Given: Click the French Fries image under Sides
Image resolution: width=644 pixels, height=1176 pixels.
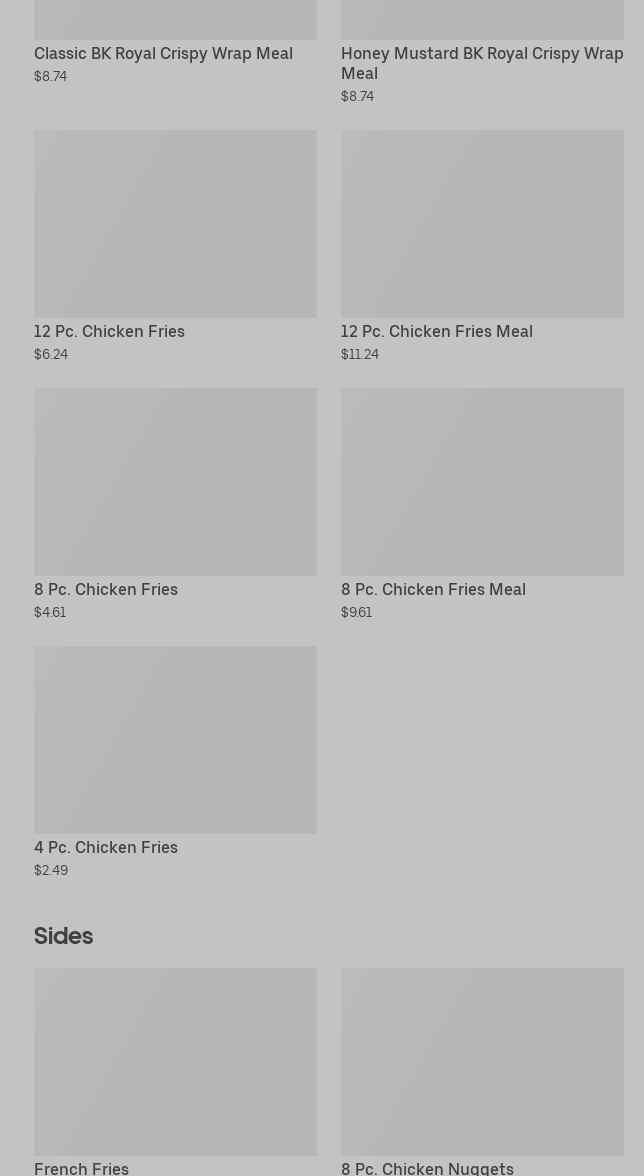Looking at the screenshot, I should coord(175,1061).
